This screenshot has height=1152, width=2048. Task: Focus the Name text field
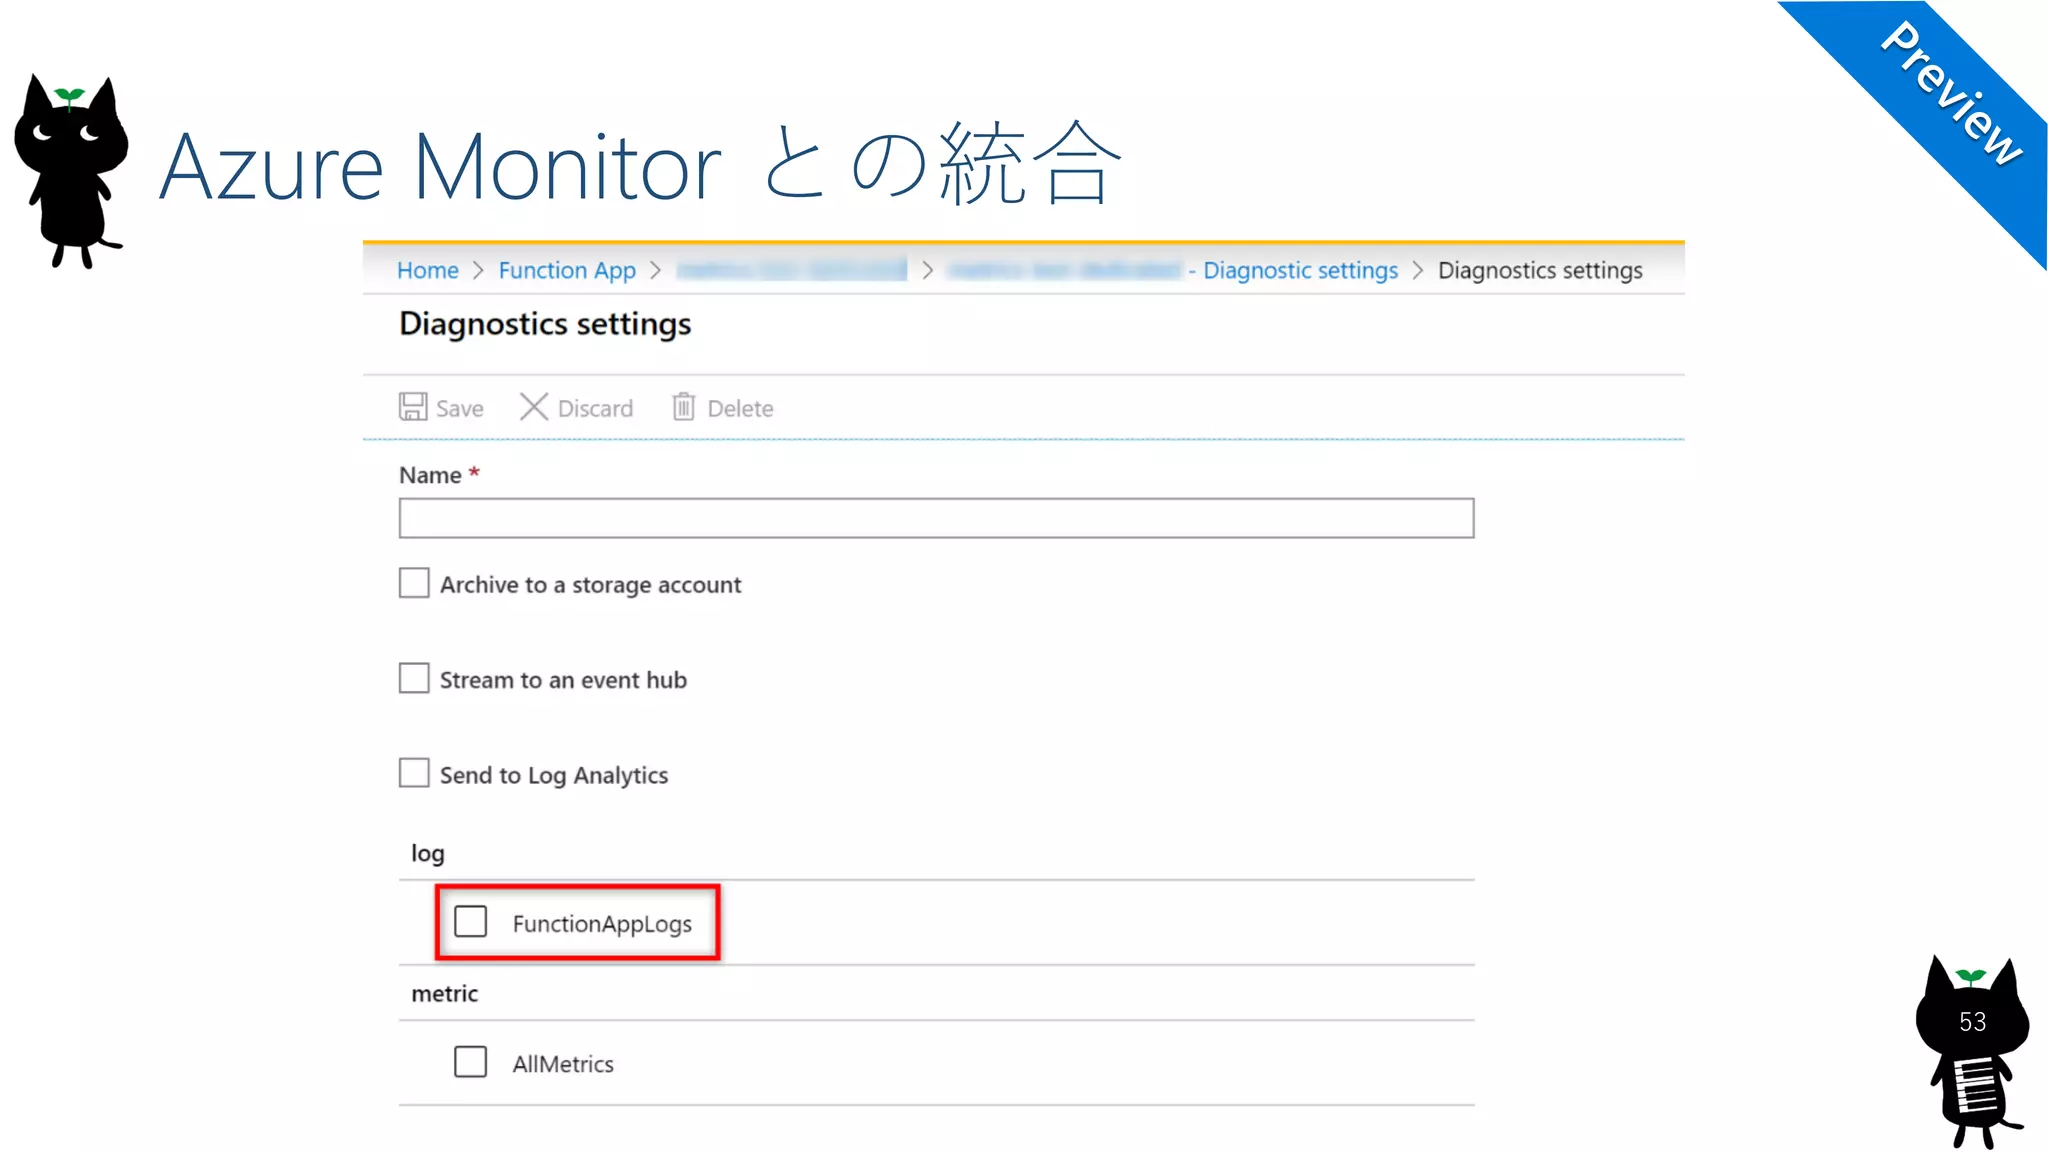[x=936, y=518]
